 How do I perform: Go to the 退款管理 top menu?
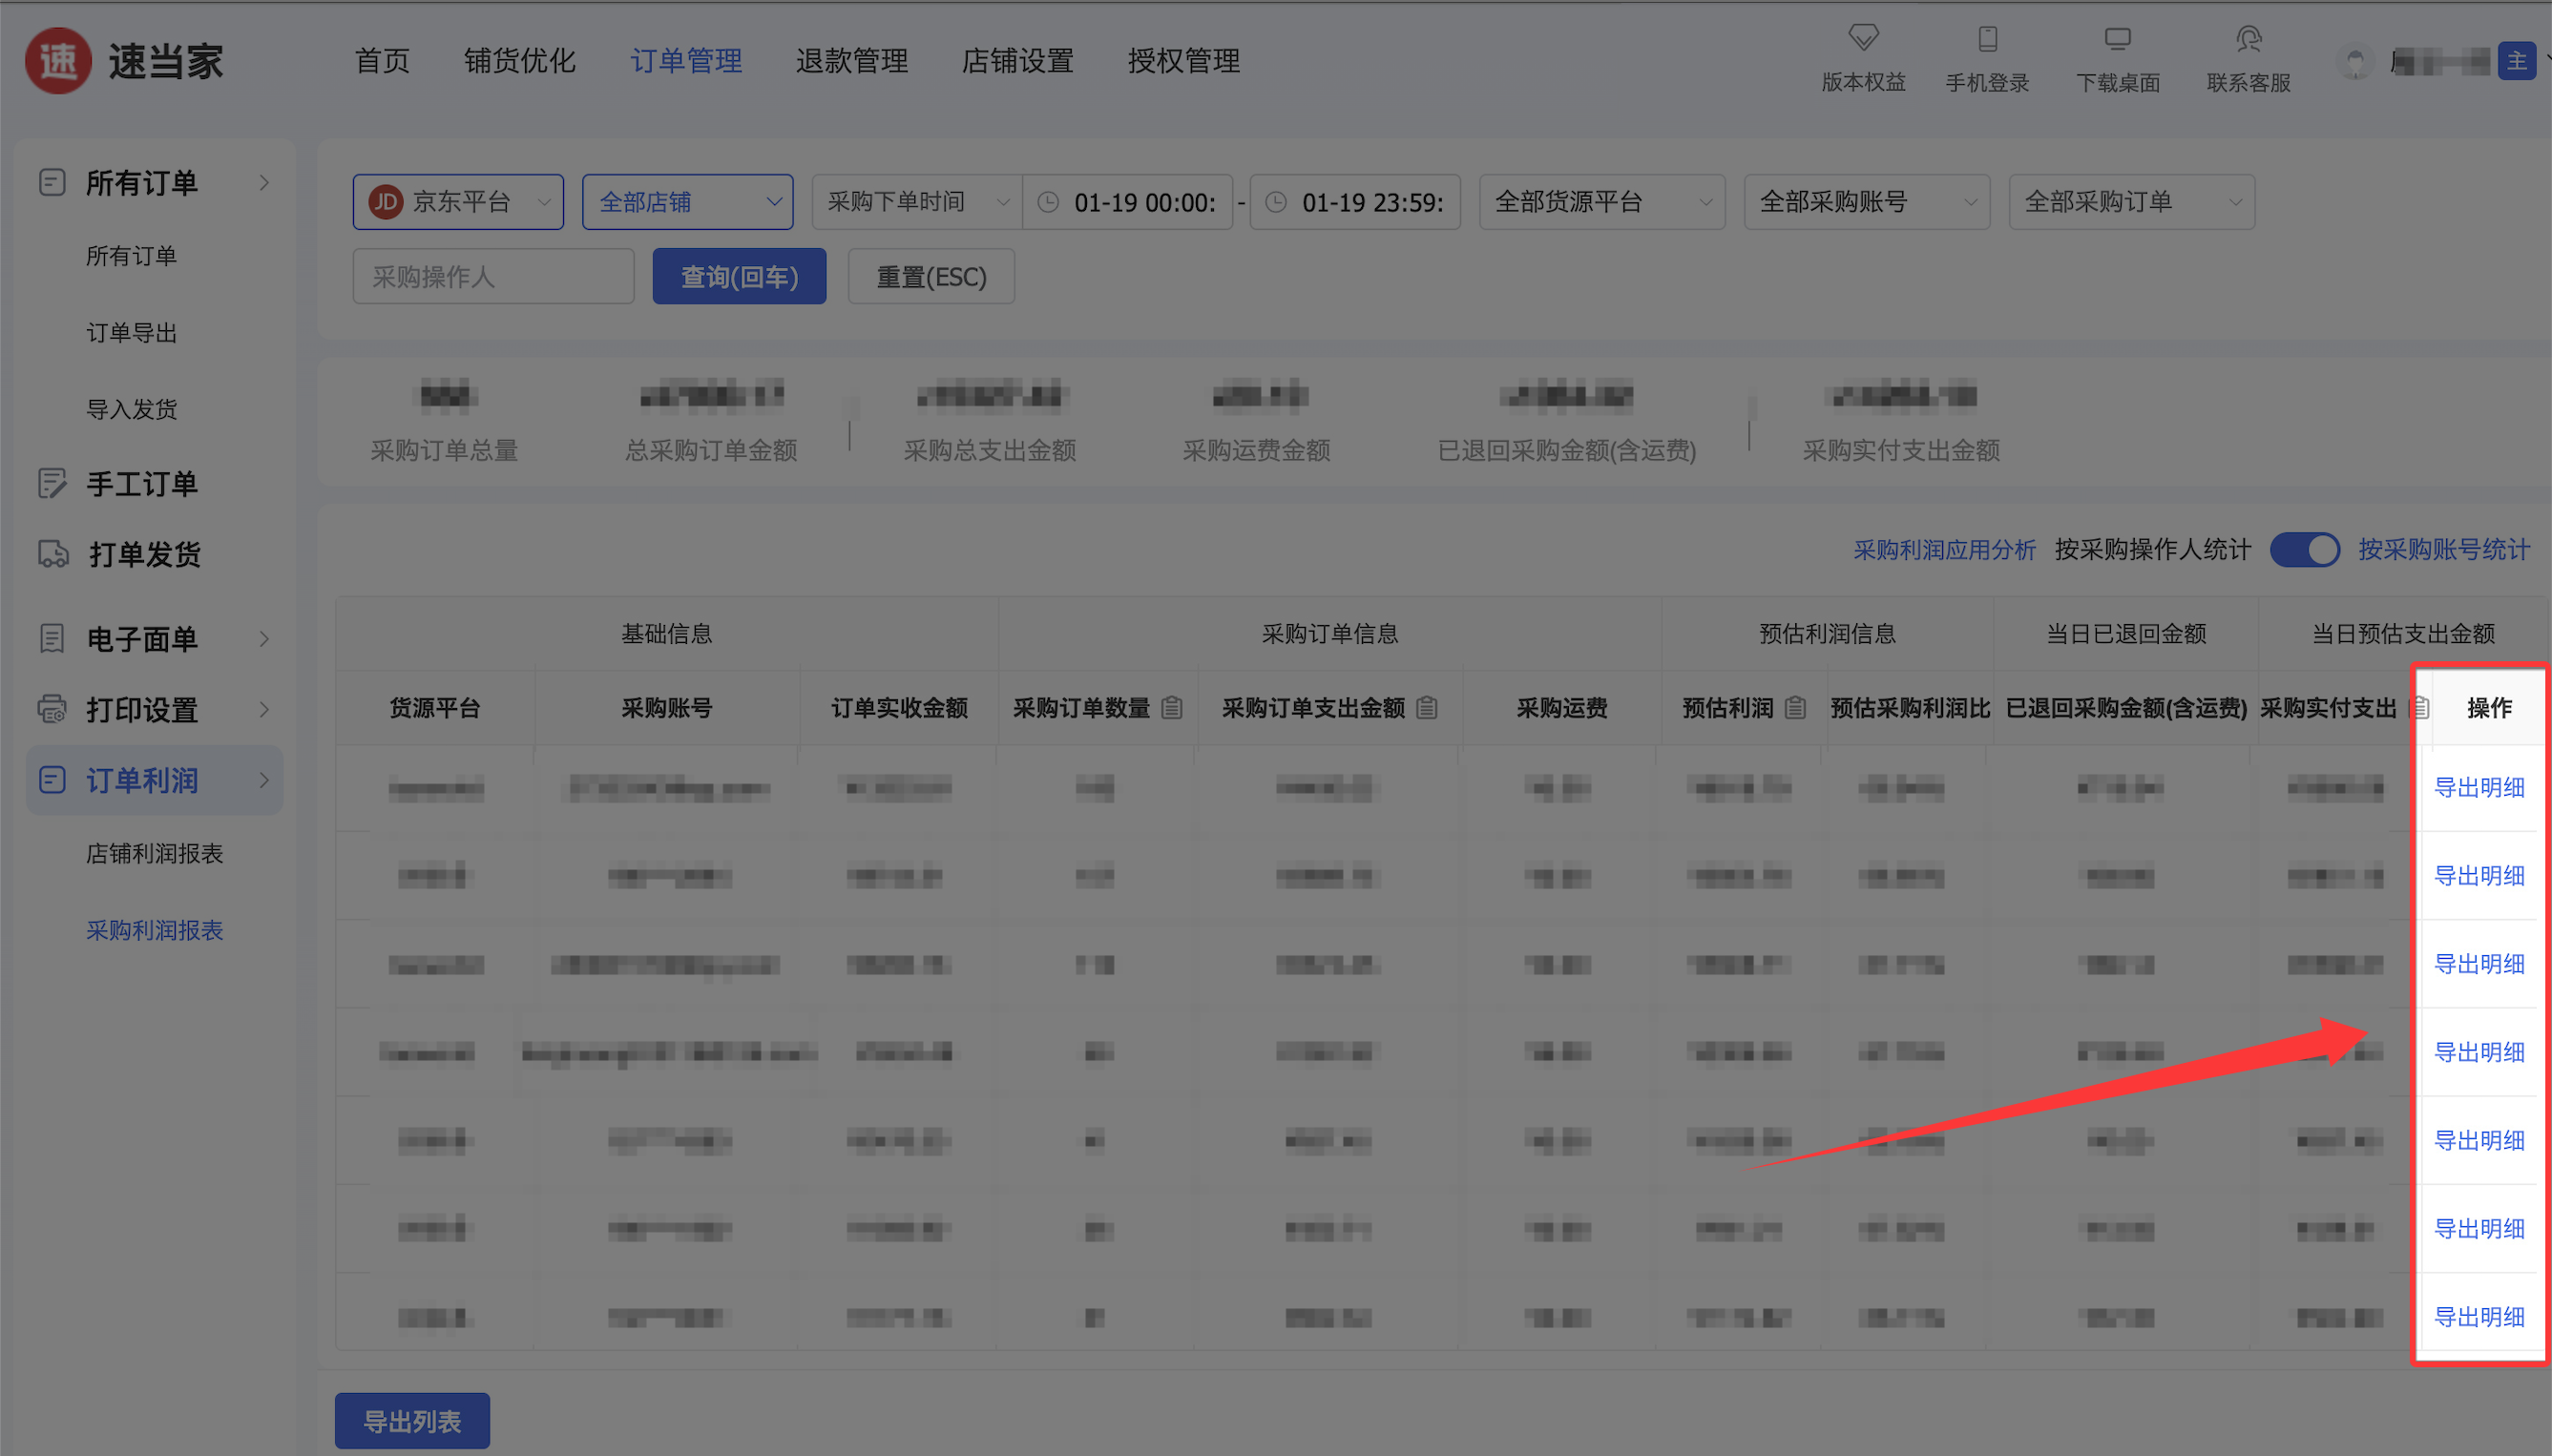(x=851, y=61)
